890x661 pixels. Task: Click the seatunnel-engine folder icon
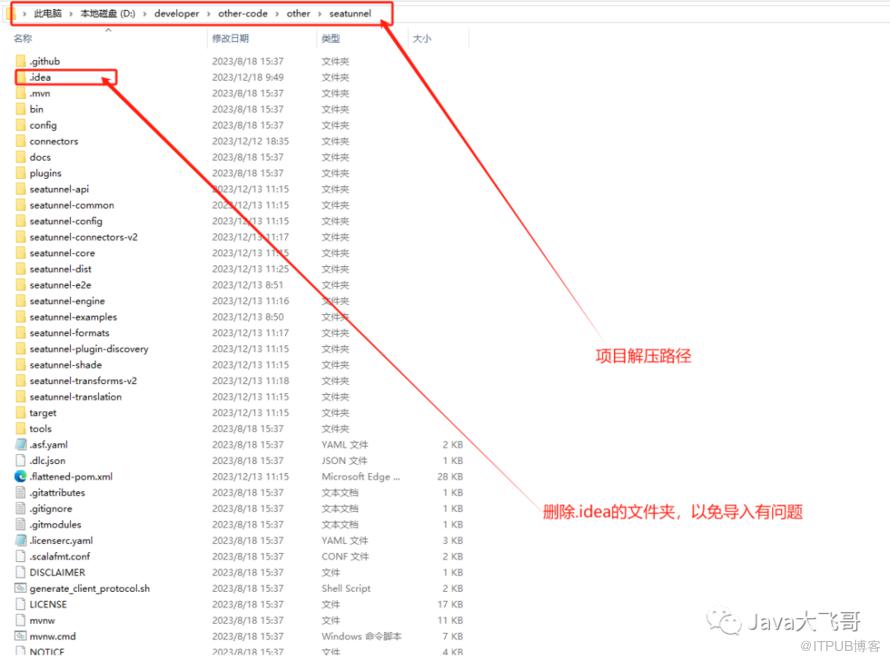coord(21,301)
